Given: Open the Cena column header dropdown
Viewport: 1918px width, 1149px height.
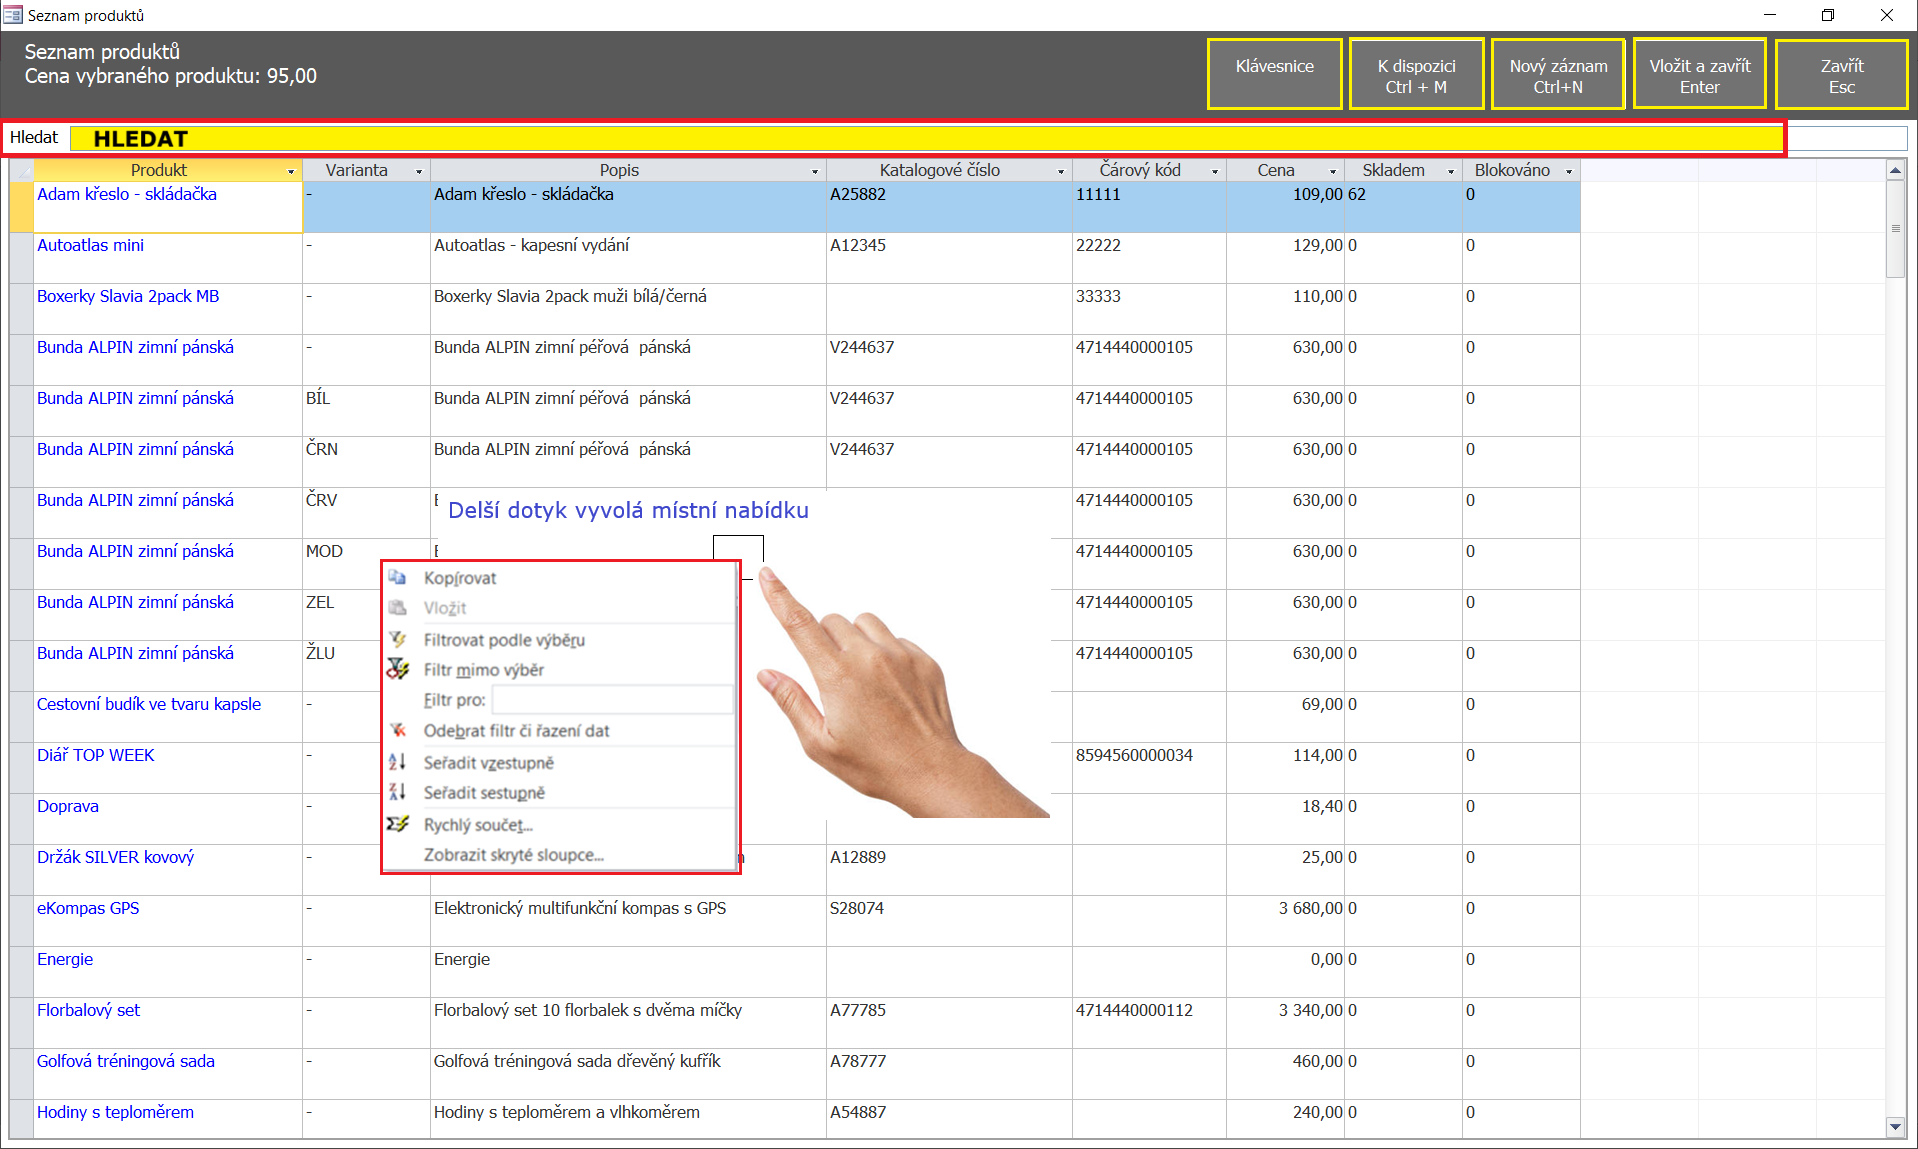Looking at the screenshot, I should (1333, 172).
